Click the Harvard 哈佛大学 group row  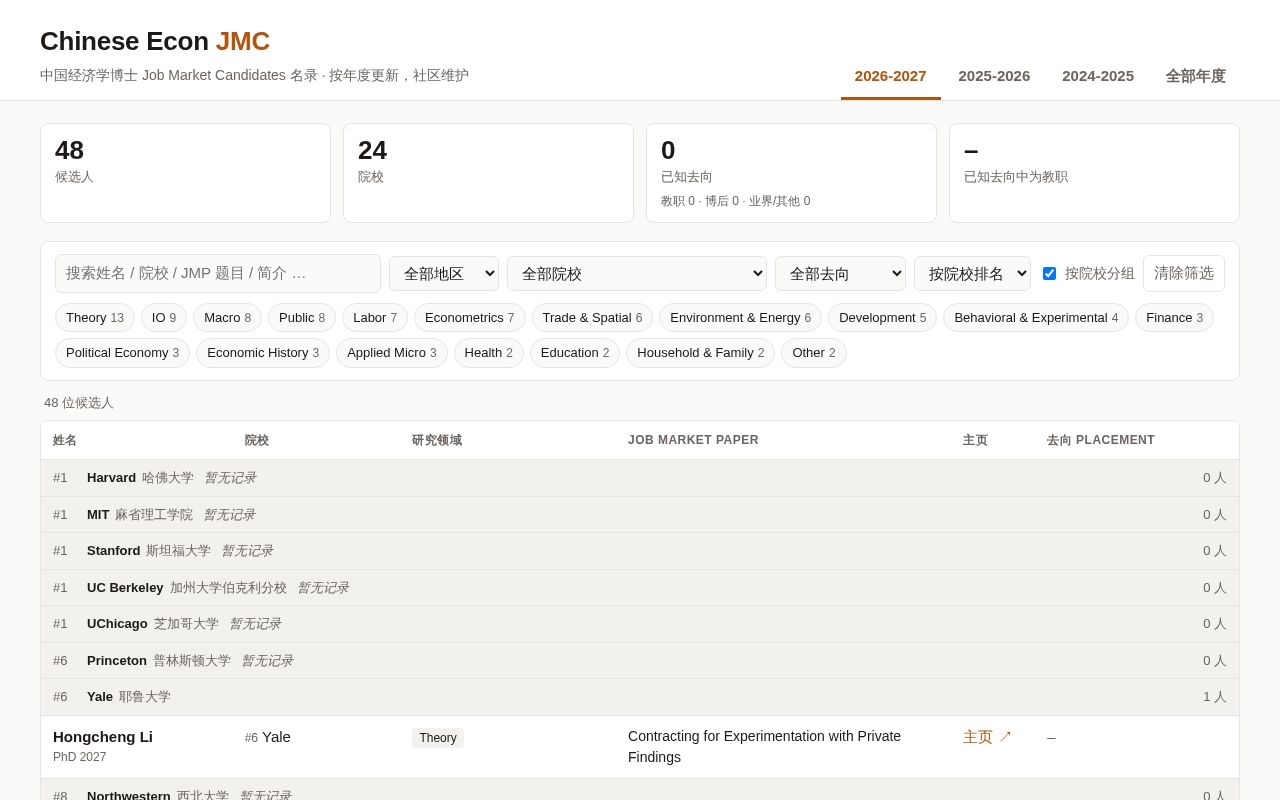click(x=640, y=478)
